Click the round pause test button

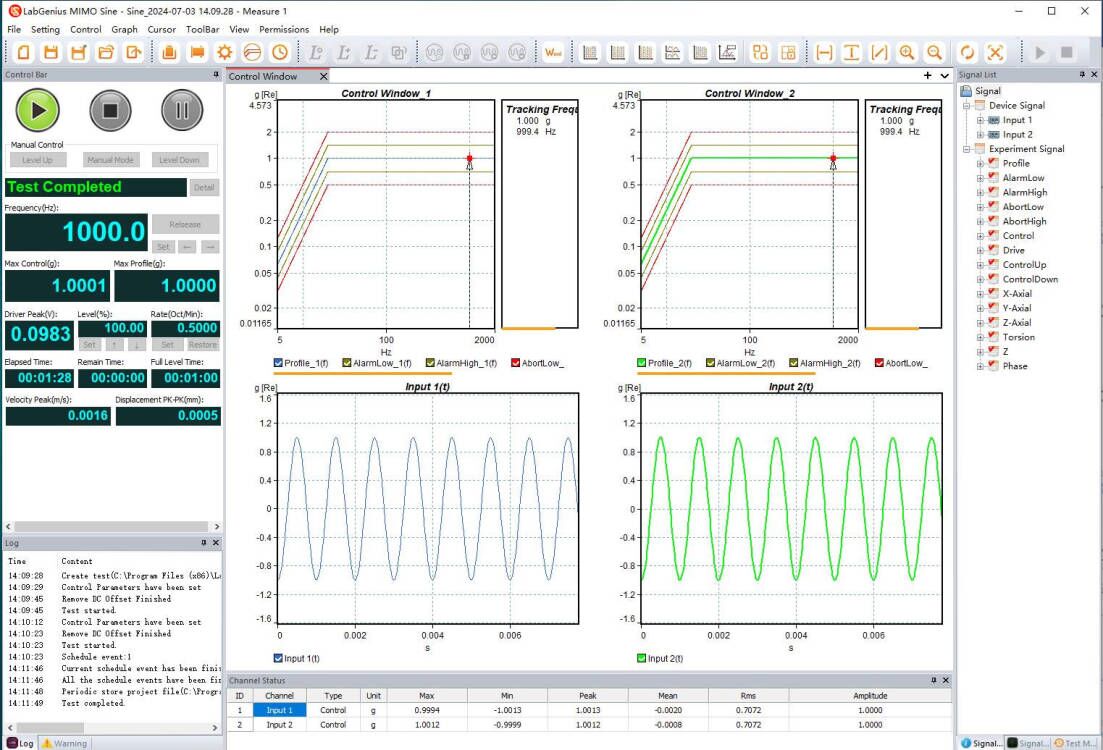[182, 110]
